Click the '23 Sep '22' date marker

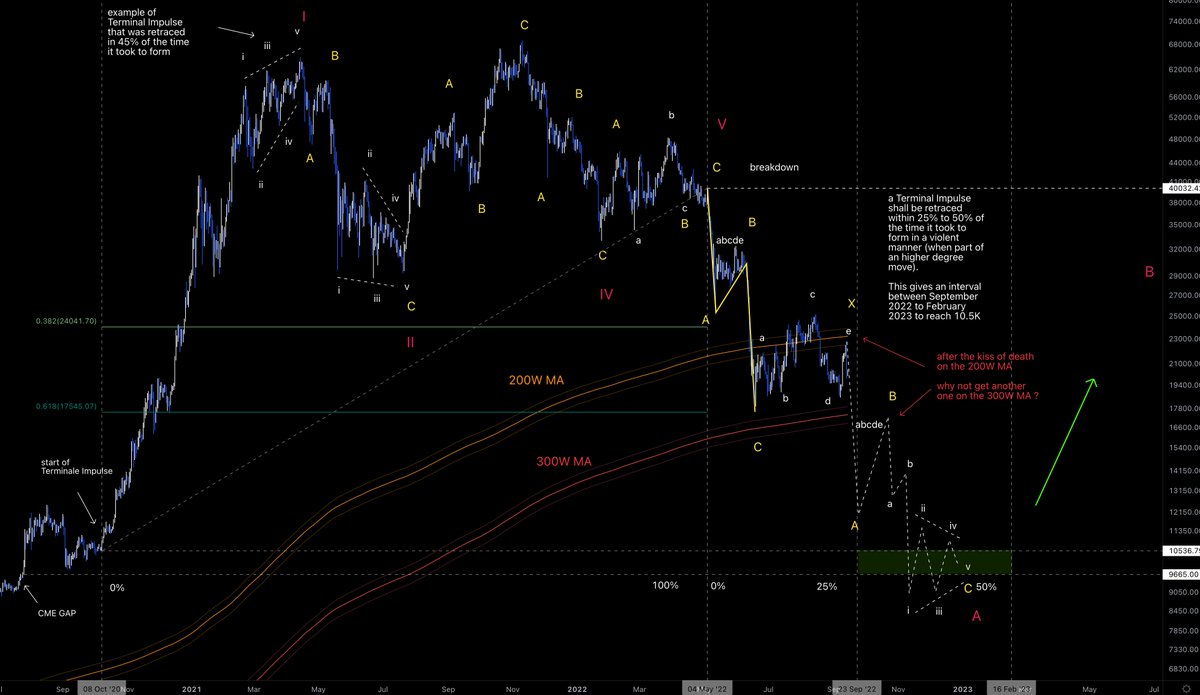[x=857, y=688]
